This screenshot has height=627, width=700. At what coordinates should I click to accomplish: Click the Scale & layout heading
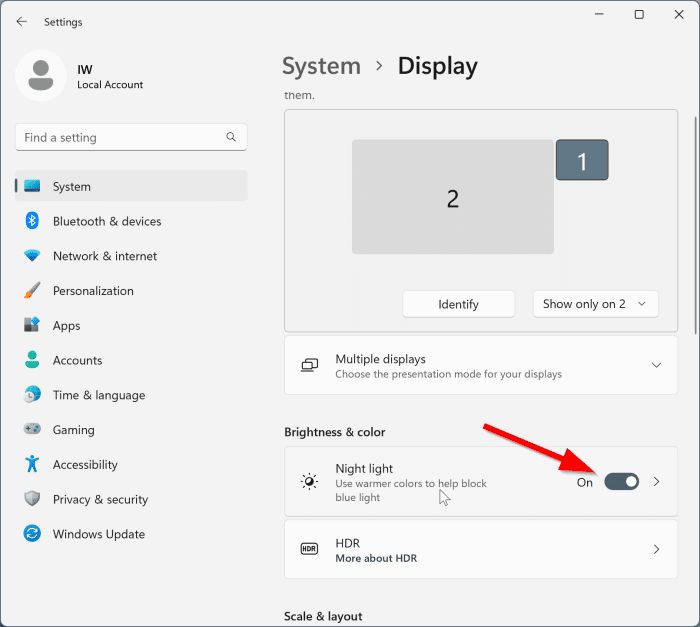point(323,616)
